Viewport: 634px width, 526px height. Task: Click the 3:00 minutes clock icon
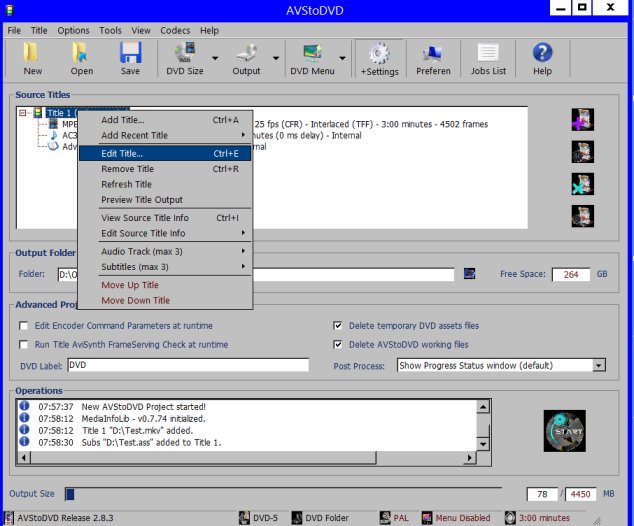[510, 518]
